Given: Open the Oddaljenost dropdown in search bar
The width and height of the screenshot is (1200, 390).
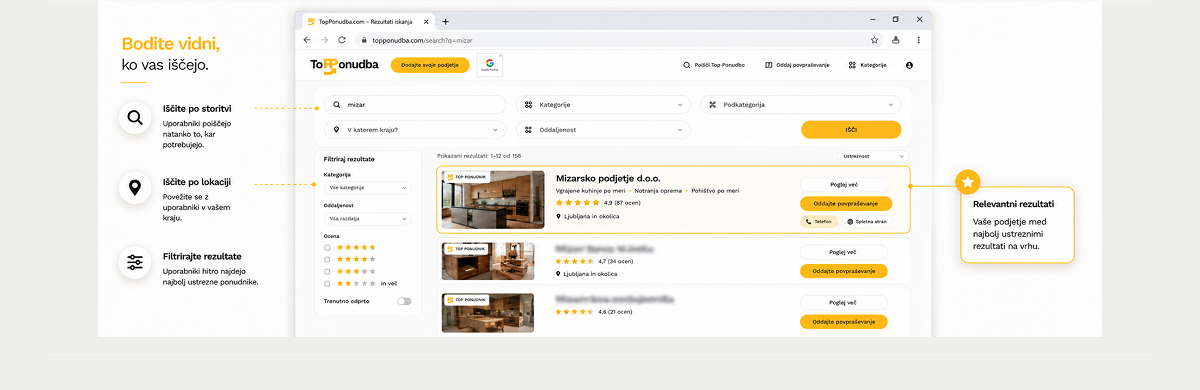Looking at the screenshot, I should point(604,129).
